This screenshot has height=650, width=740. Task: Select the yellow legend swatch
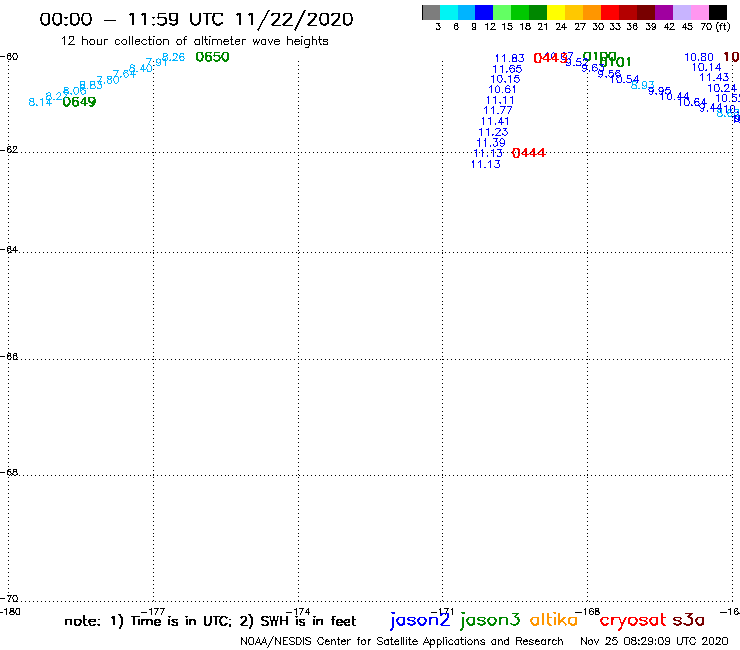coord(556,12)
